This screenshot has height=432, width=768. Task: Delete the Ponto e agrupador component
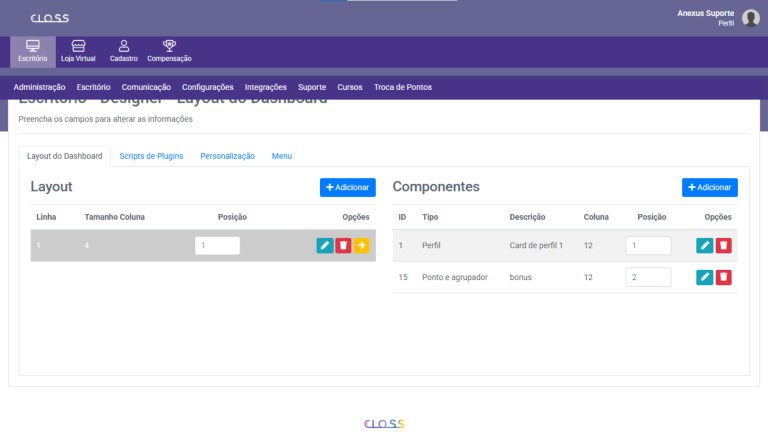pos(723,277)
